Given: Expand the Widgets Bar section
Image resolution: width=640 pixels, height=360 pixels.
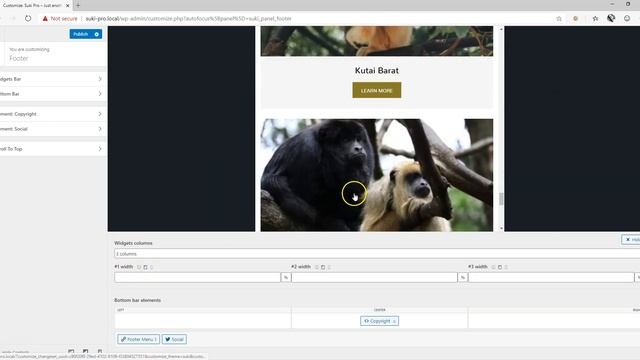Looking at the screenshot, I should tap(51, 79).
